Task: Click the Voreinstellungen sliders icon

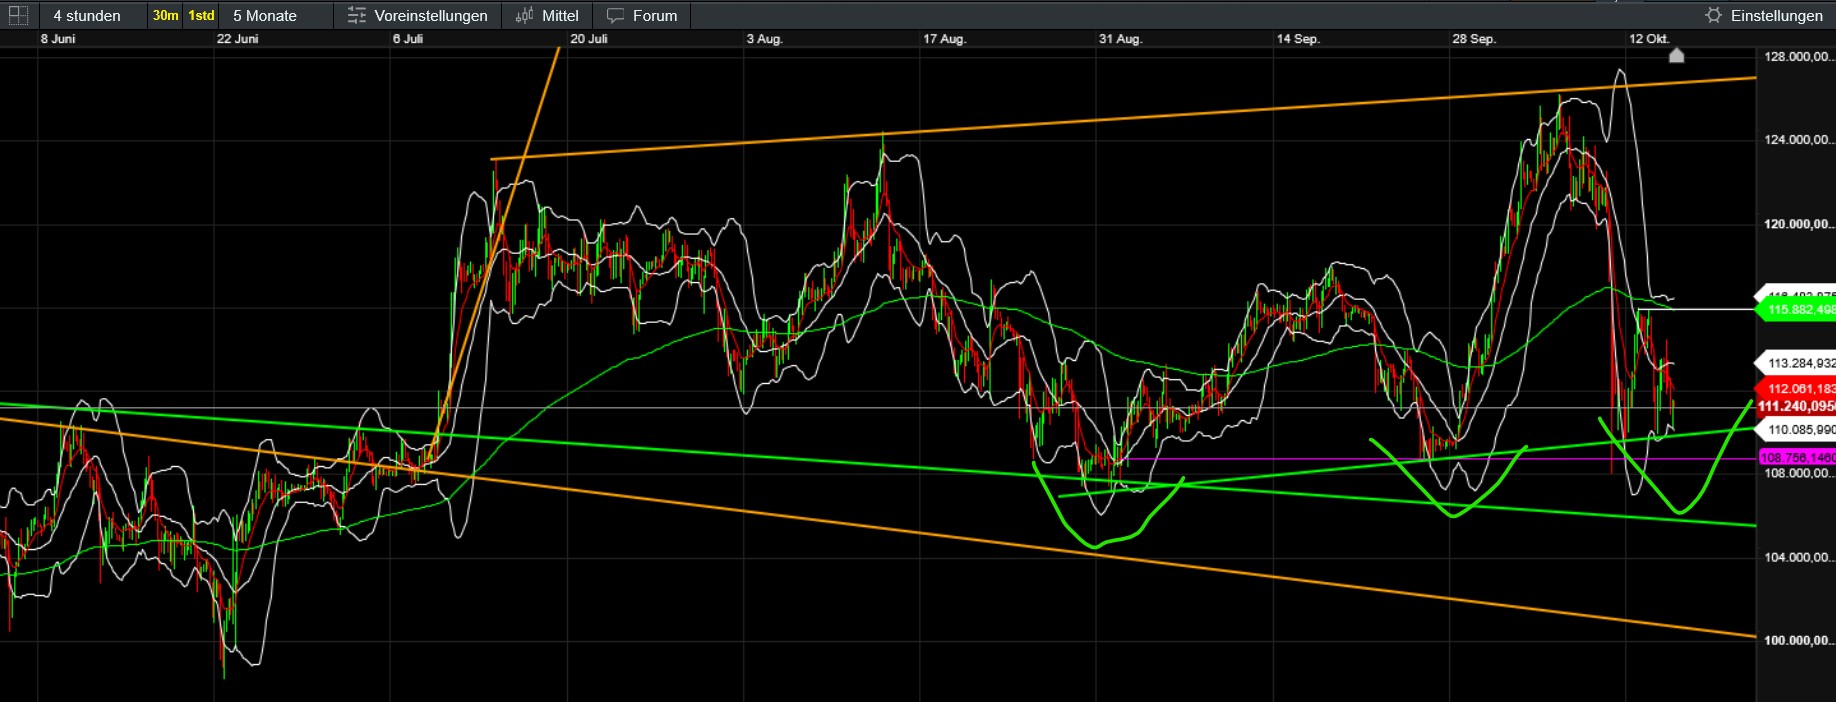Action: click(x=357, y=16)
